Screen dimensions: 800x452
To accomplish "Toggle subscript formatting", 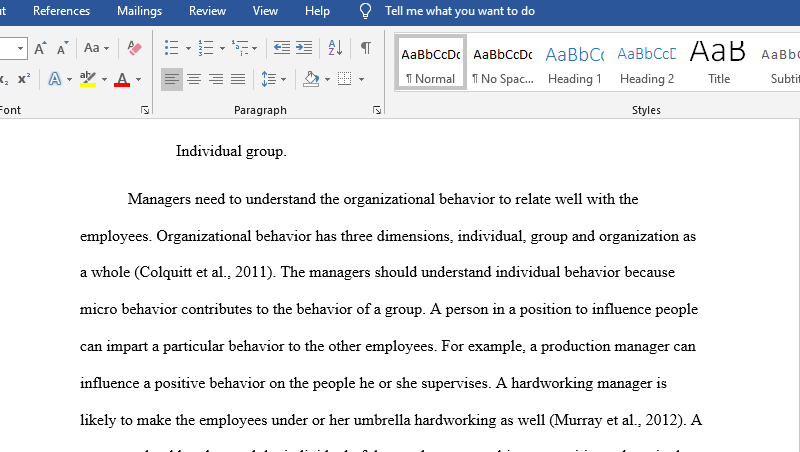I will point(4,79).
